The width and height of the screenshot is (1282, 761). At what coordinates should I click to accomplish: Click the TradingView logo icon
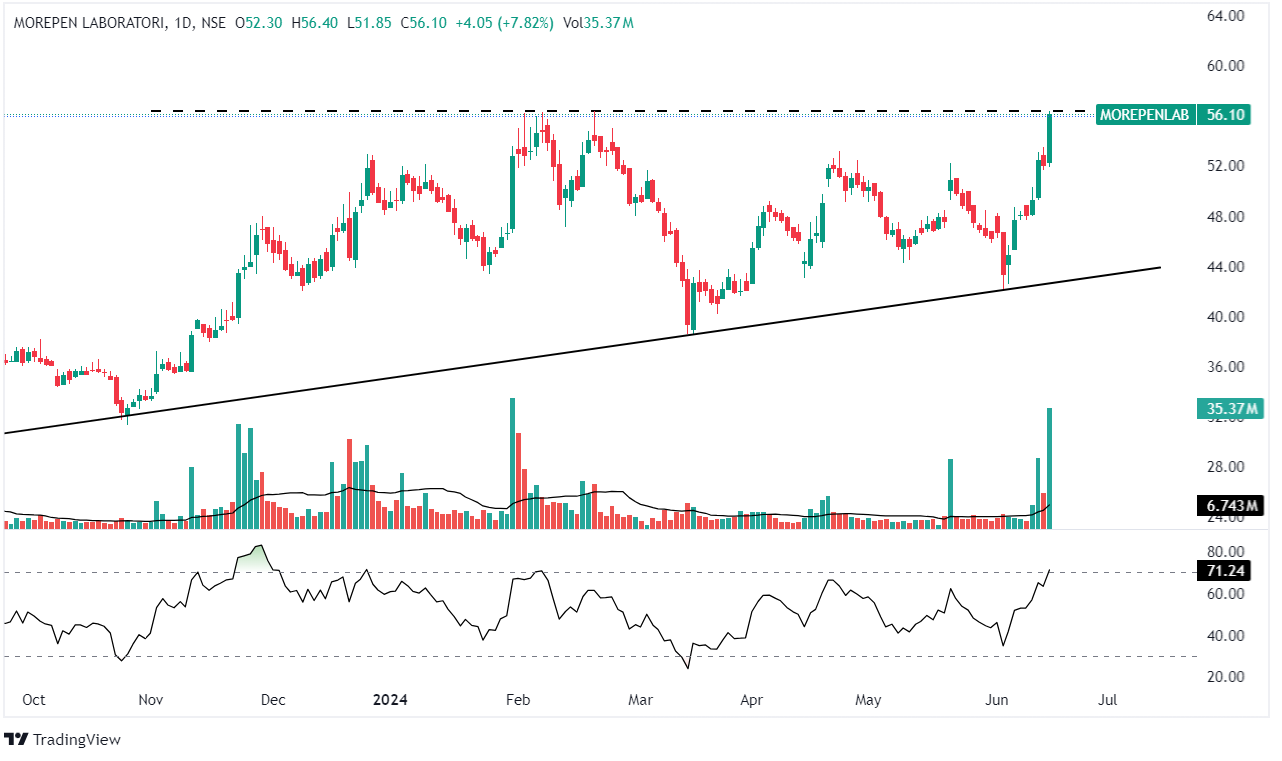click(x=17, y=740)
